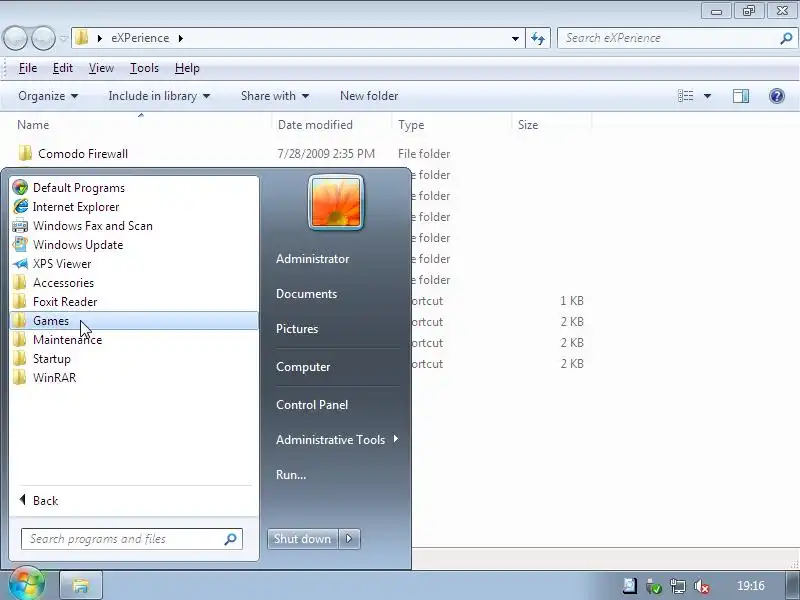Image resolution: width=800 pixels, height=600 pixels.
Task: Click the New folder button
Action: coord(369,96)
